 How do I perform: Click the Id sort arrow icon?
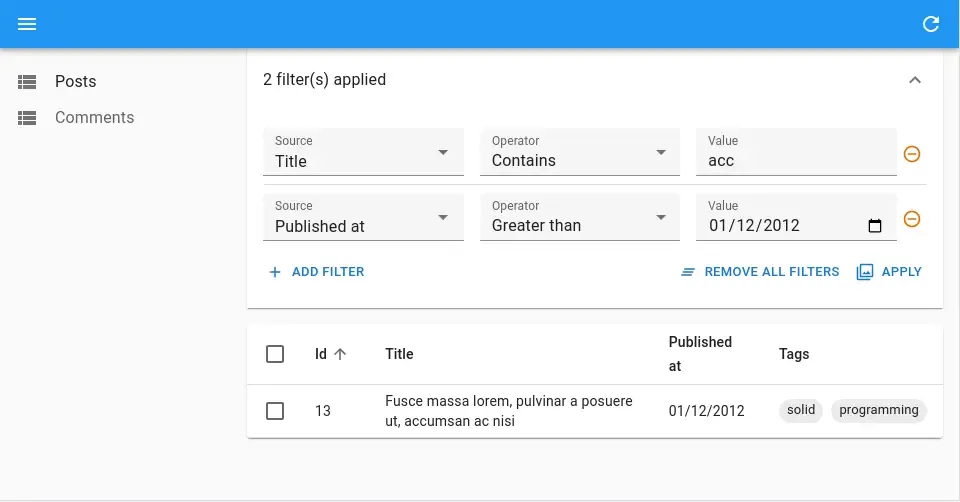pos(340,354)
